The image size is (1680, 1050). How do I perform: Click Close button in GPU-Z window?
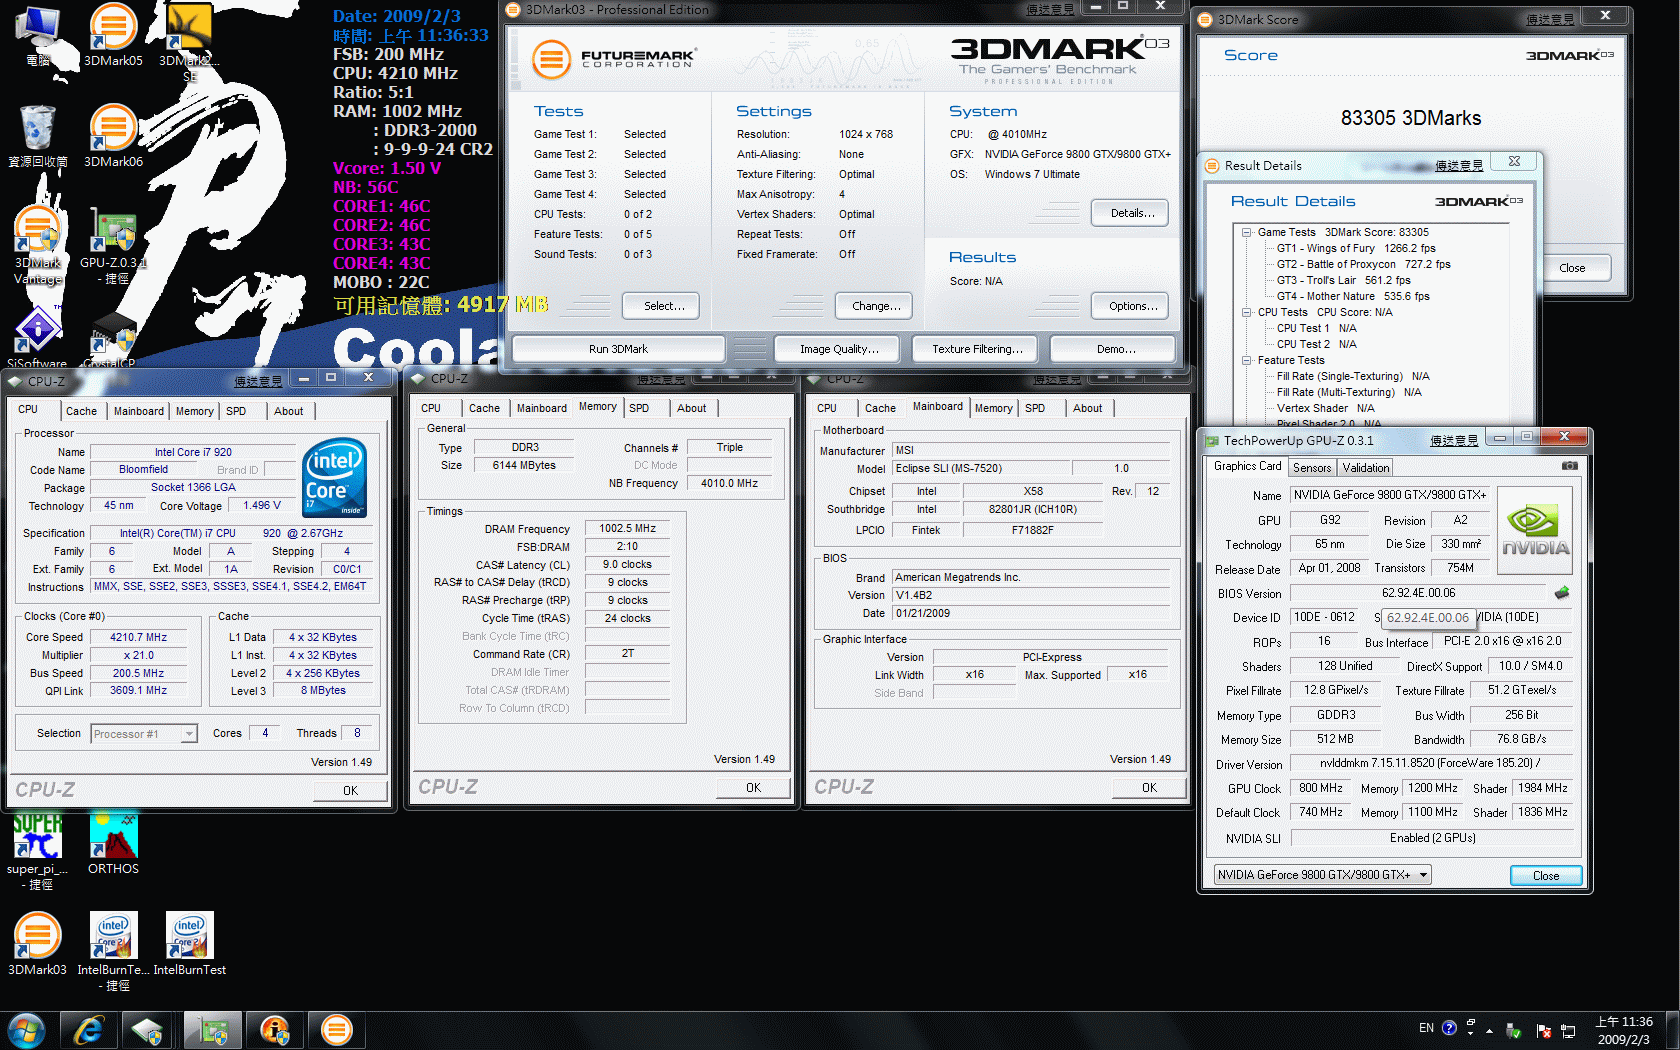click(x=1546, y=875)
